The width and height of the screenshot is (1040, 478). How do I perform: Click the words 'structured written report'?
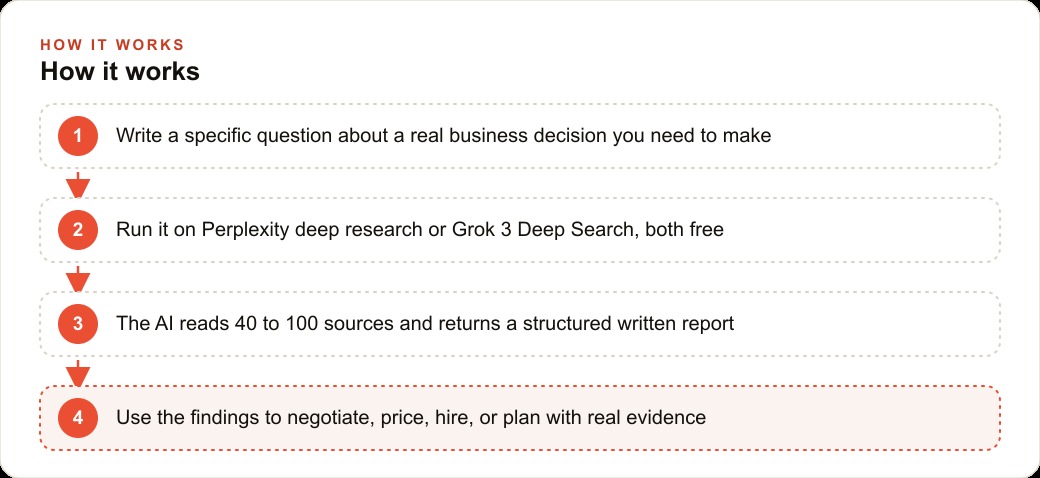click(629, 324)
